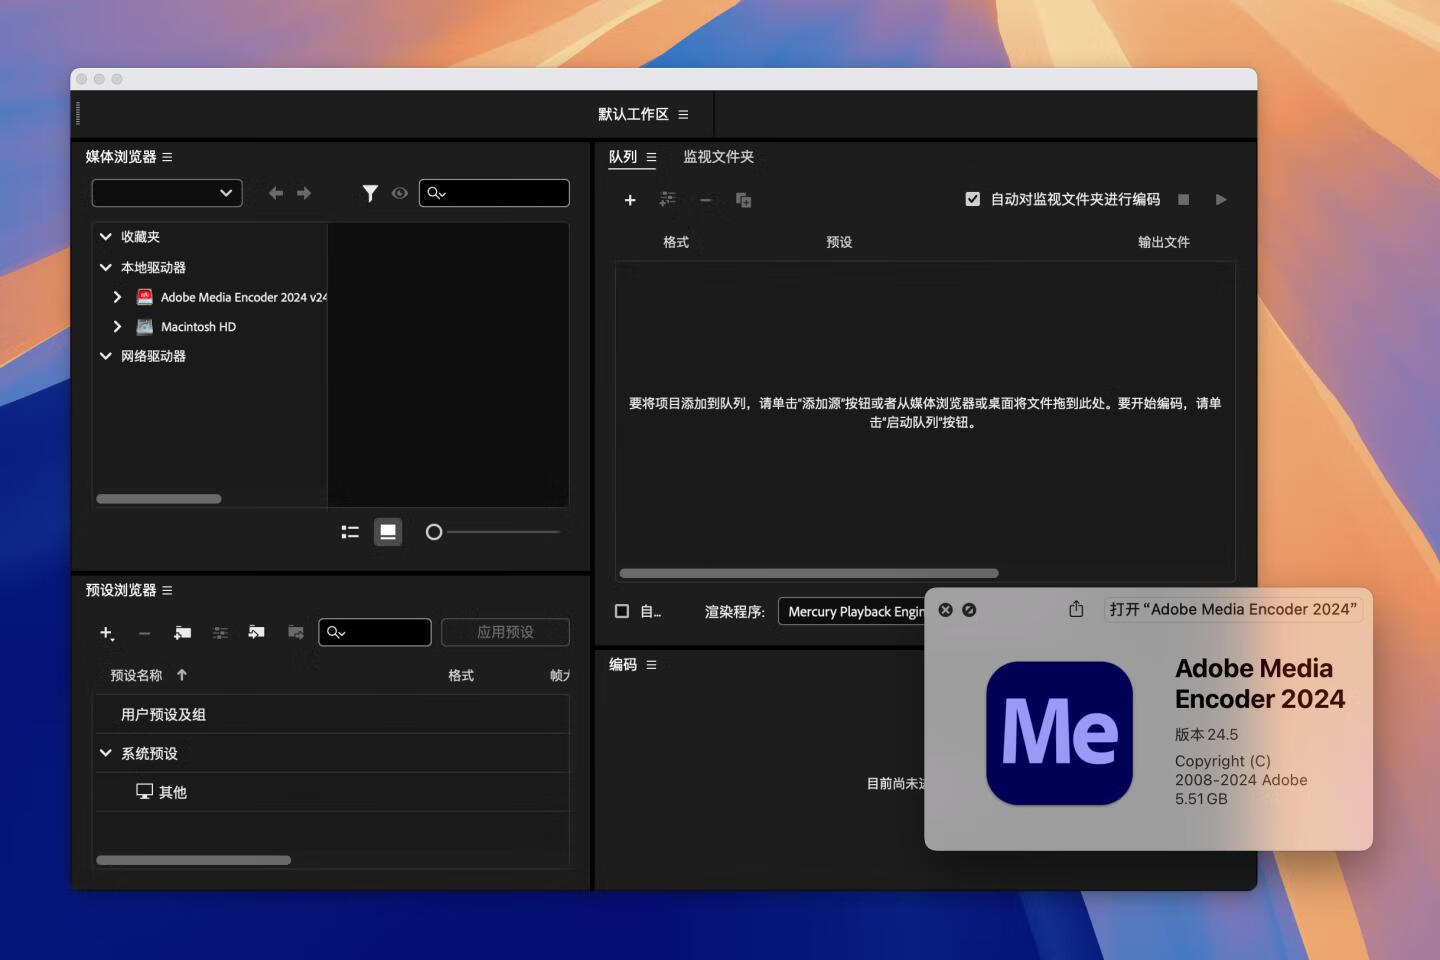Image resolution: width=1440 pixels, height=960 pixels.
Task: Click the Create New Preset Group folder icon
Action: click(x=182, y=632)
